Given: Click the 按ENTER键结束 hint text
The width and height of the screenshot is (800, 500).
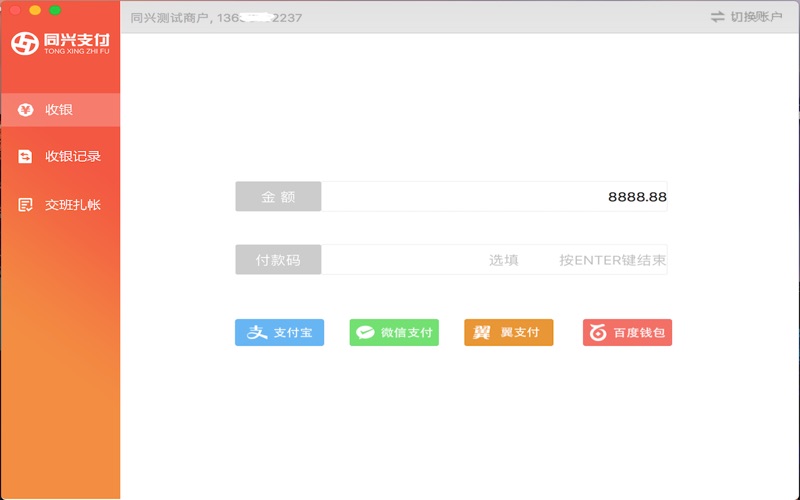Looking at the screenshot, I should (612, 260).
